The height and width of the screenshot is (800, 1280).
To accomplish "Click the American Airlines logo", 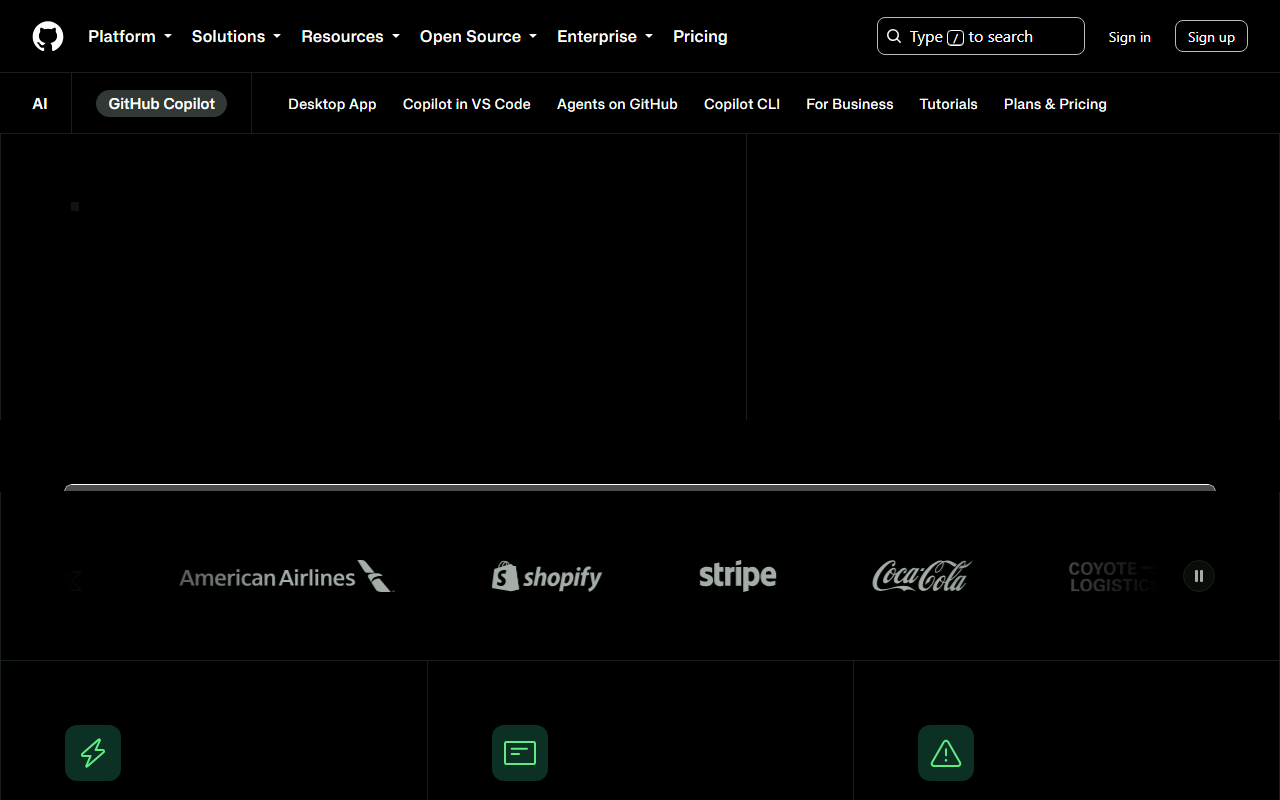I will coord(287,576).
